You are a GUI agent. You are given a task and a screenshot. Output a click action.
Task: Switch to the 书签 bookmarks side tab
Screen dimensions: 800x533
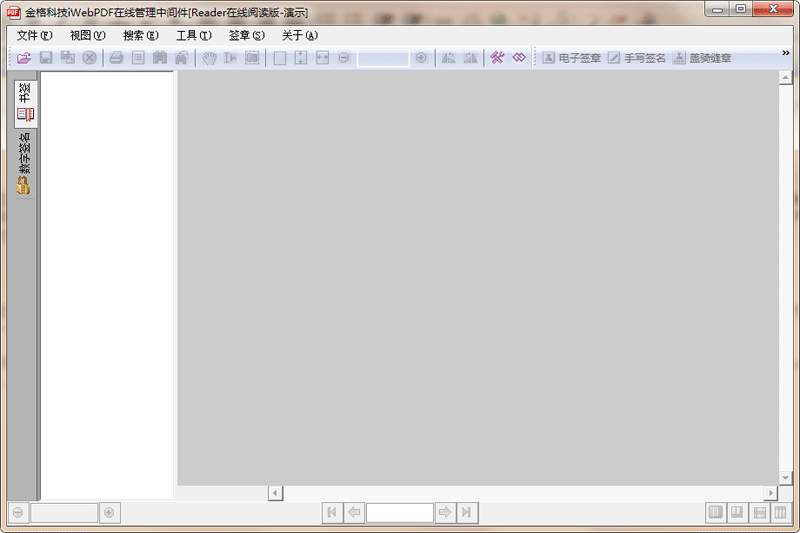25,104
